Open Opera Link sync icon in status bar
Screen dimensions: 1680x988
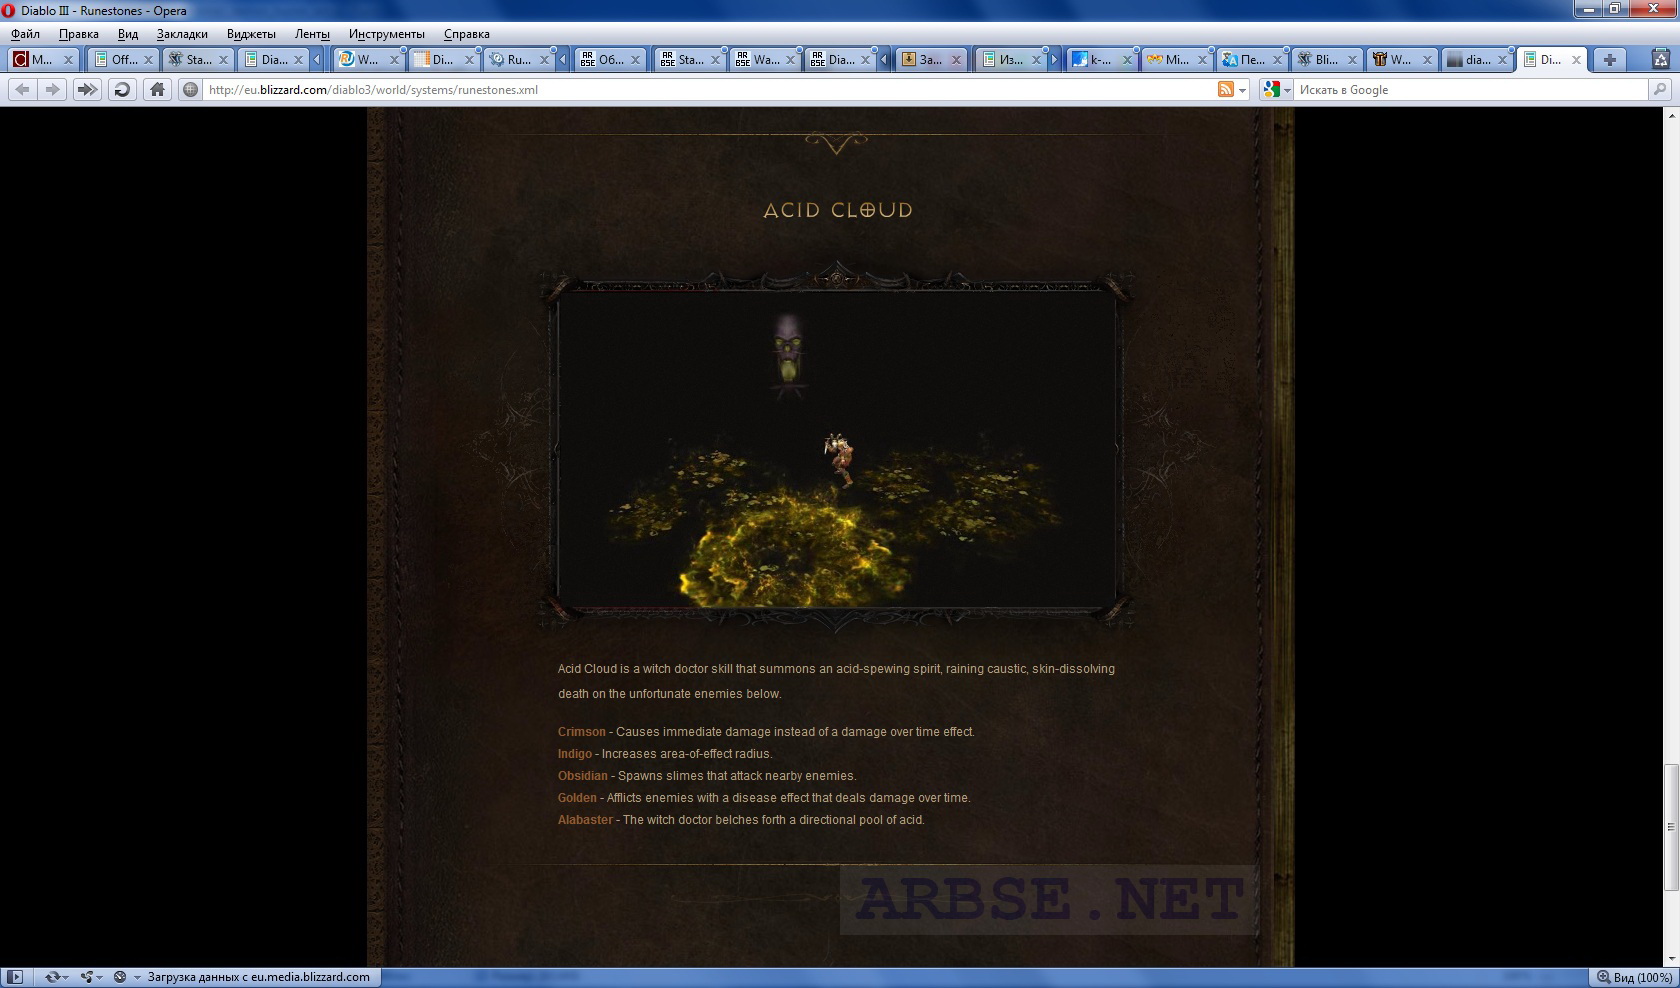tap(58, 977)
